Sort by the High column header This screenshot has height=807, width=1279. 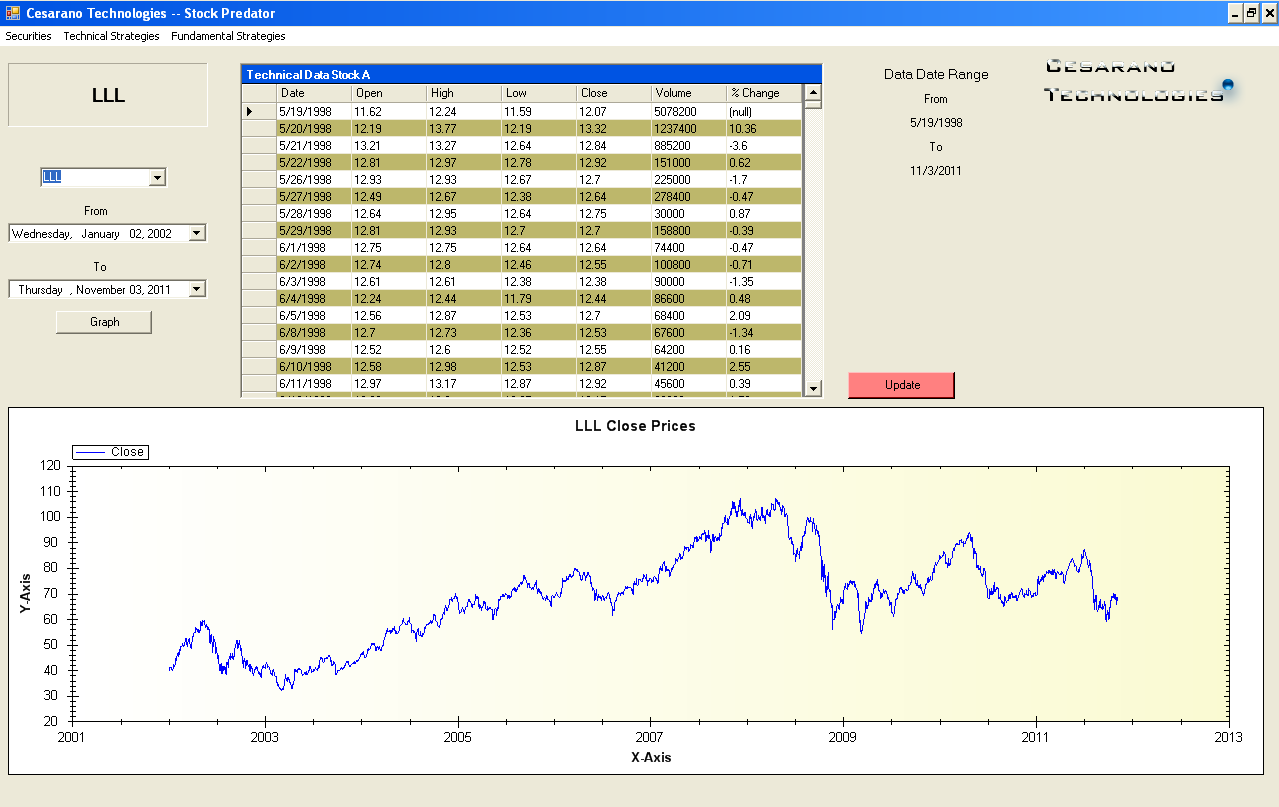(x=464, y=93)
